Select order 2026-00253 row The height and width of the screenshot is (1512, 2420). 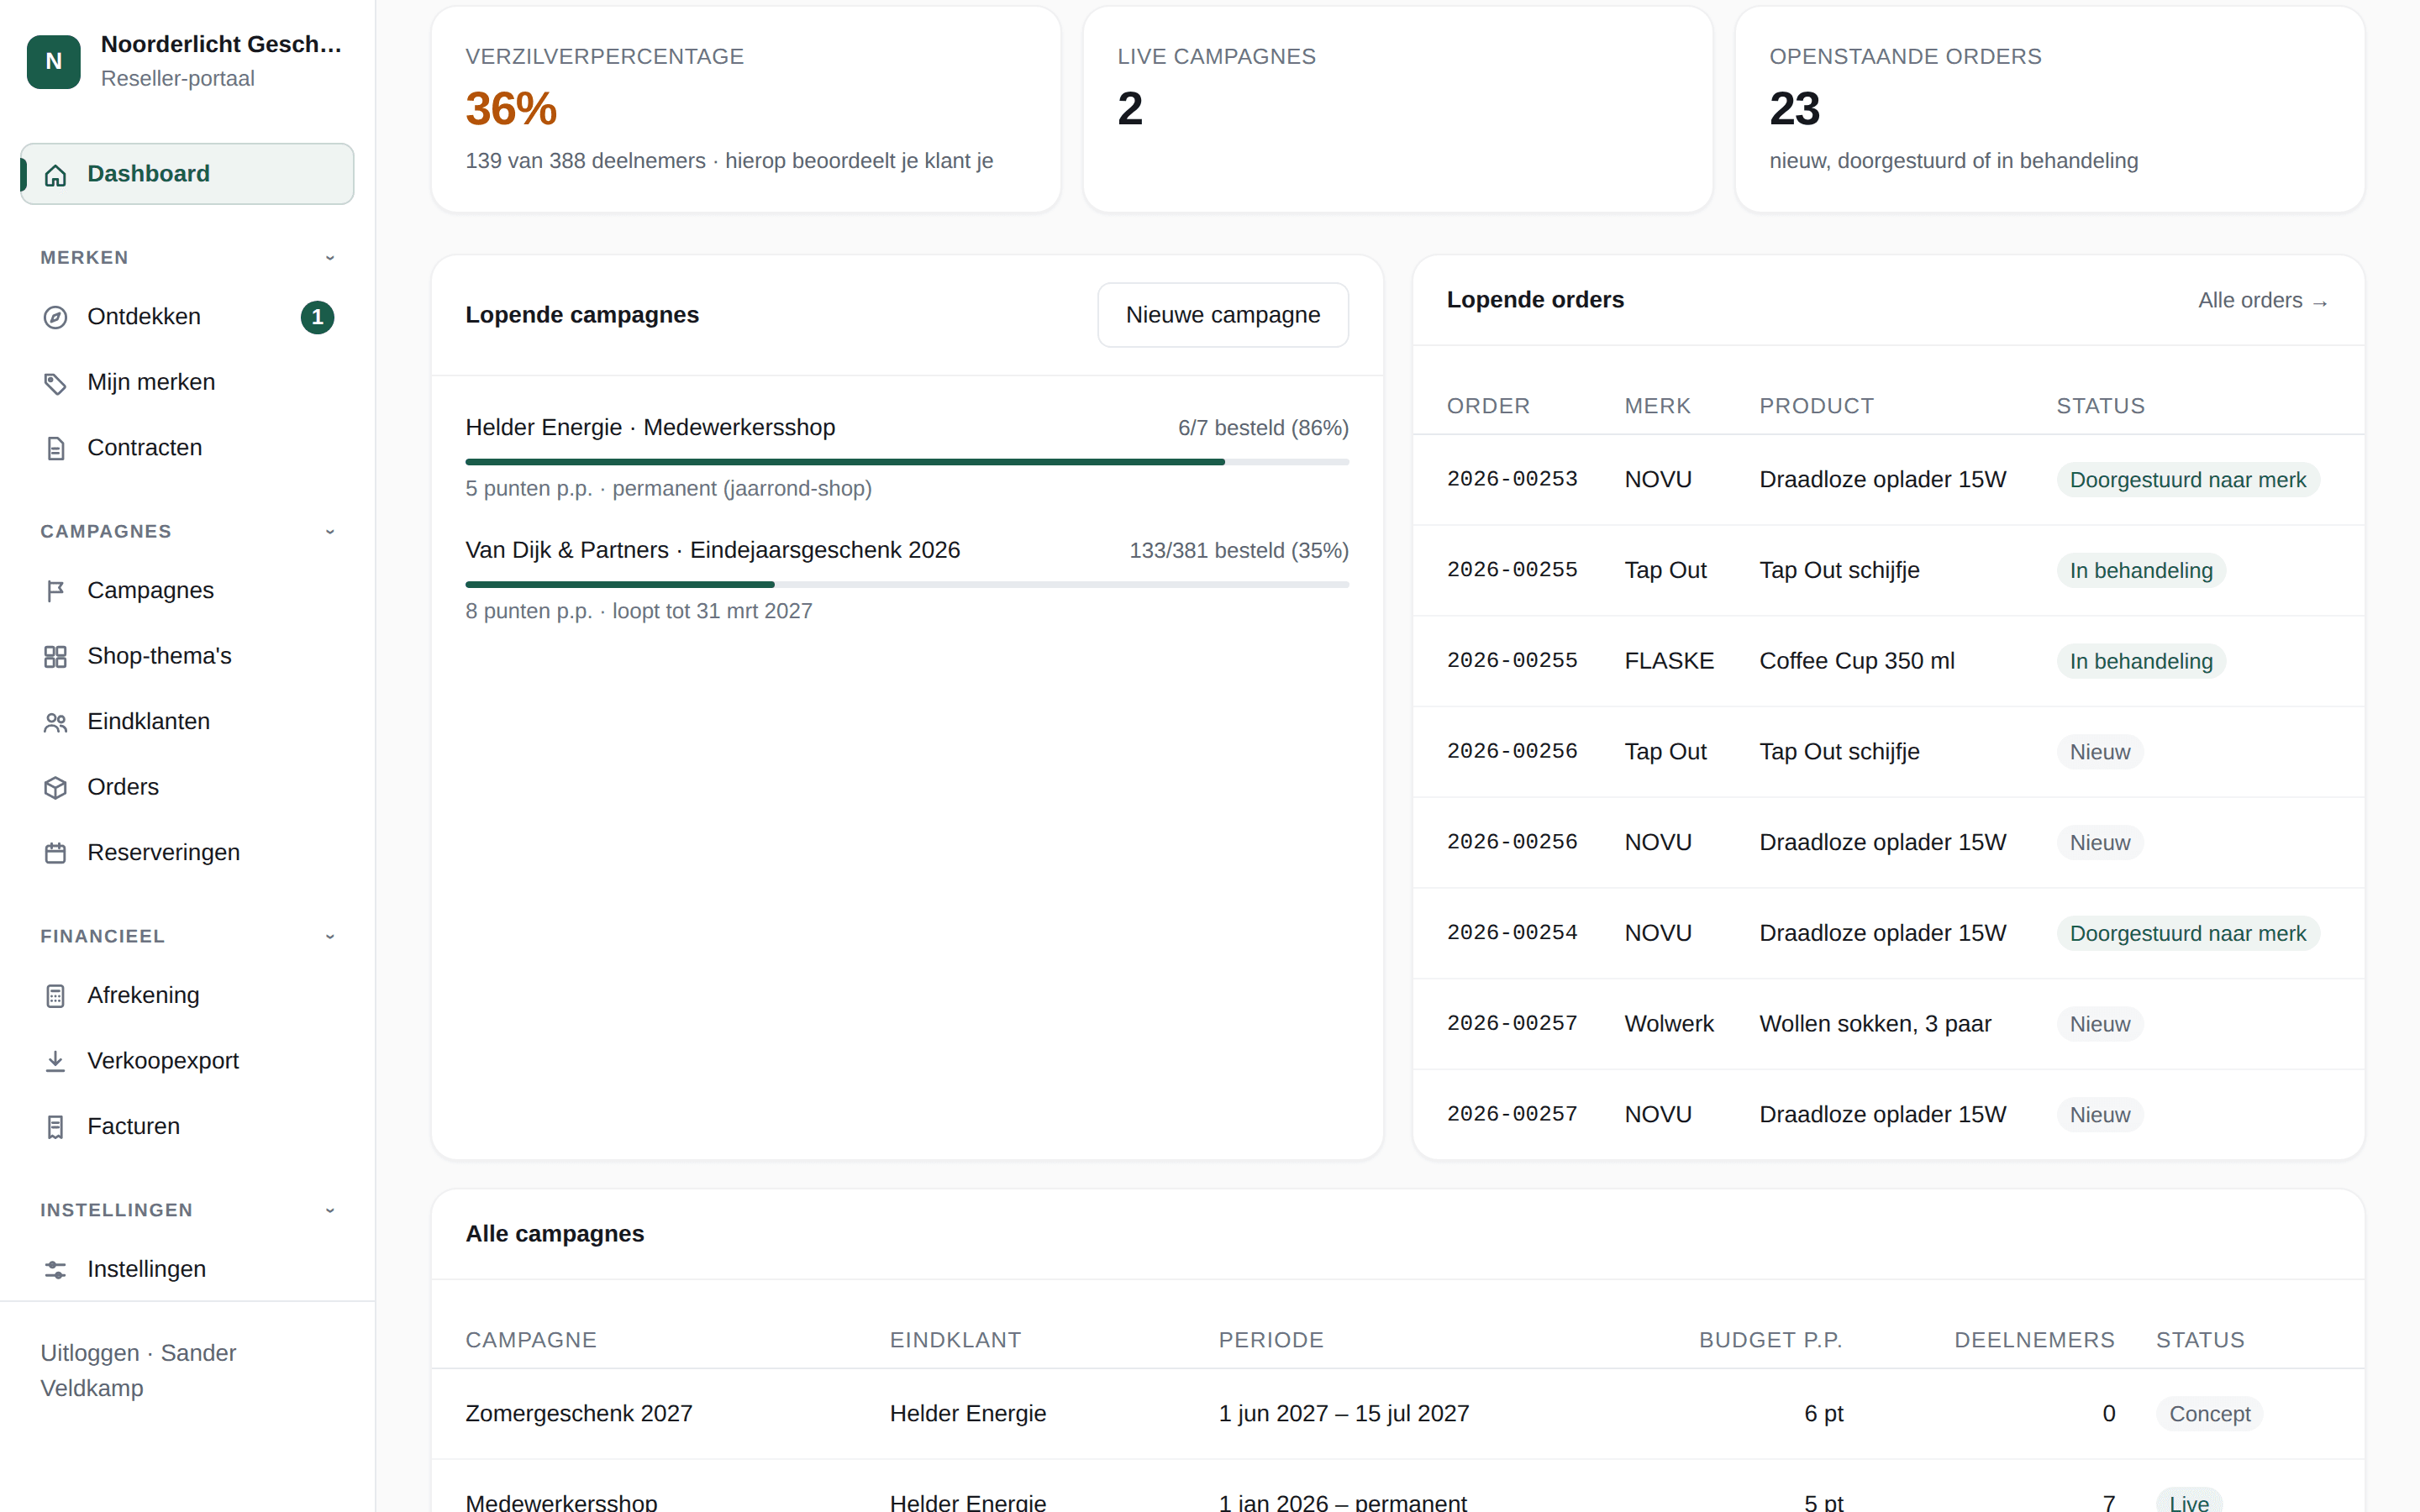(1888, 480)
